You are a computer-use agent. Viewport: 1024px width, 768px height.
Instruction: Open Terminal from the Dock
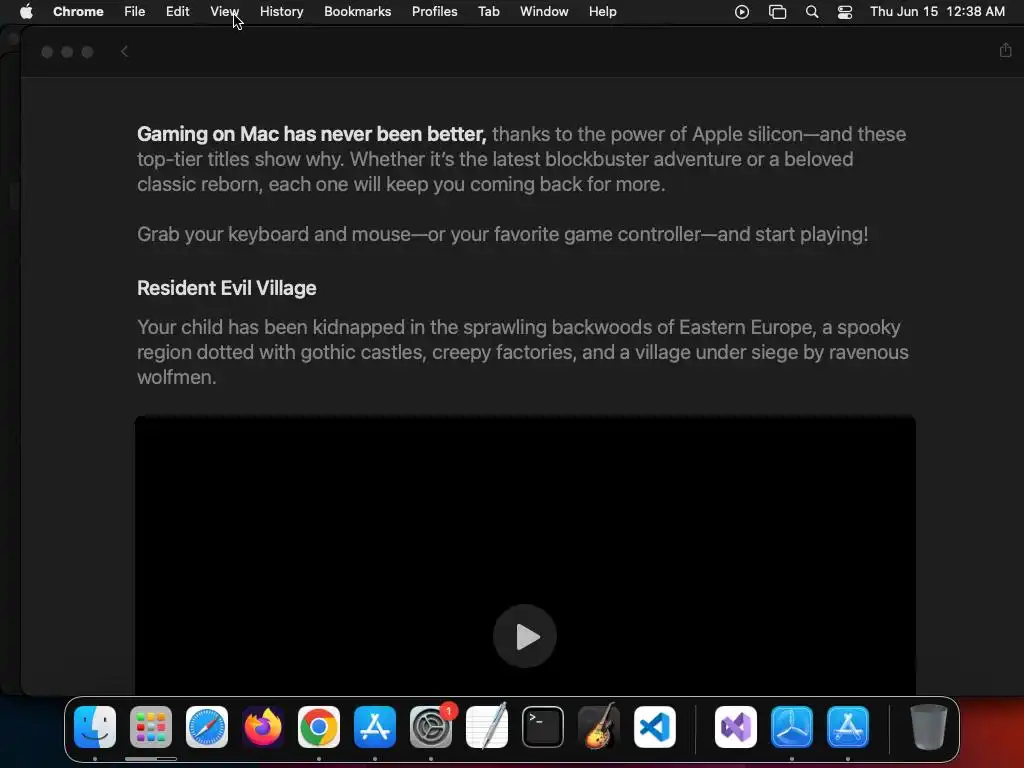543,727
